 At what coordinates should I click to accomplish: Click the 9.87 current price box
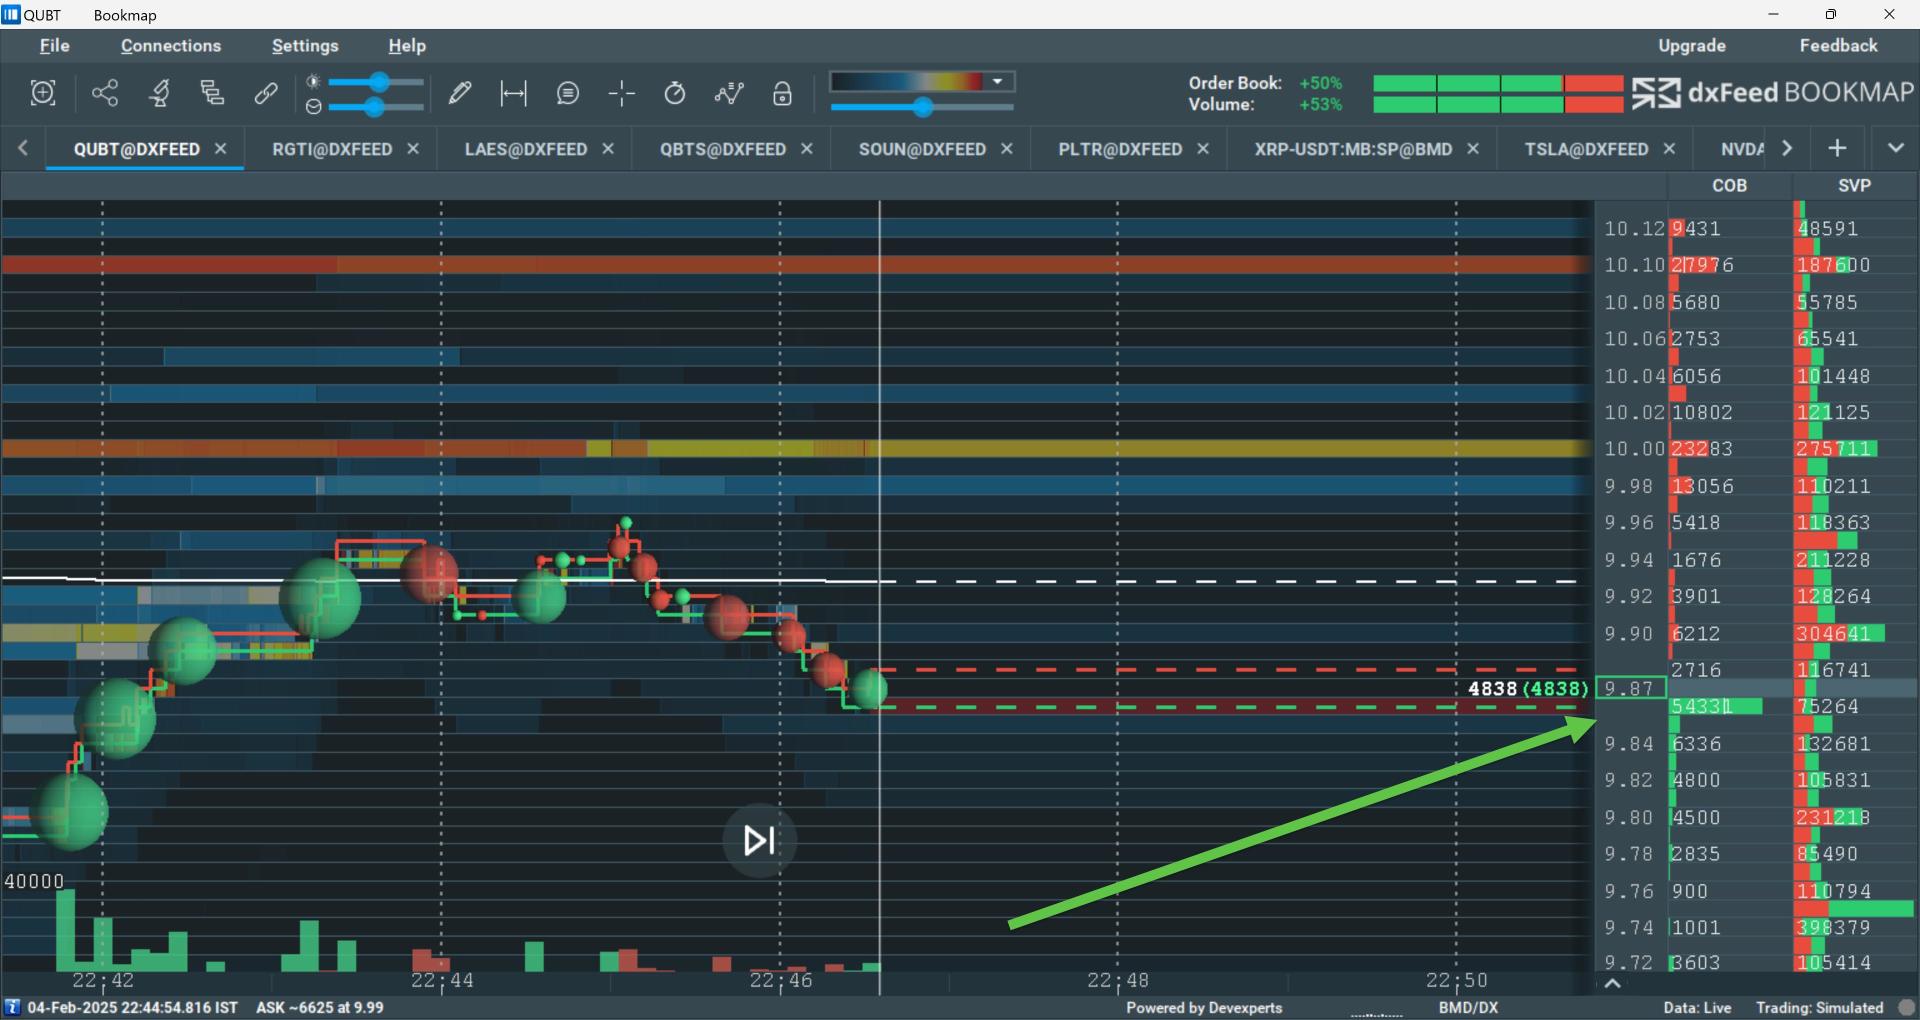(1630, 688)
